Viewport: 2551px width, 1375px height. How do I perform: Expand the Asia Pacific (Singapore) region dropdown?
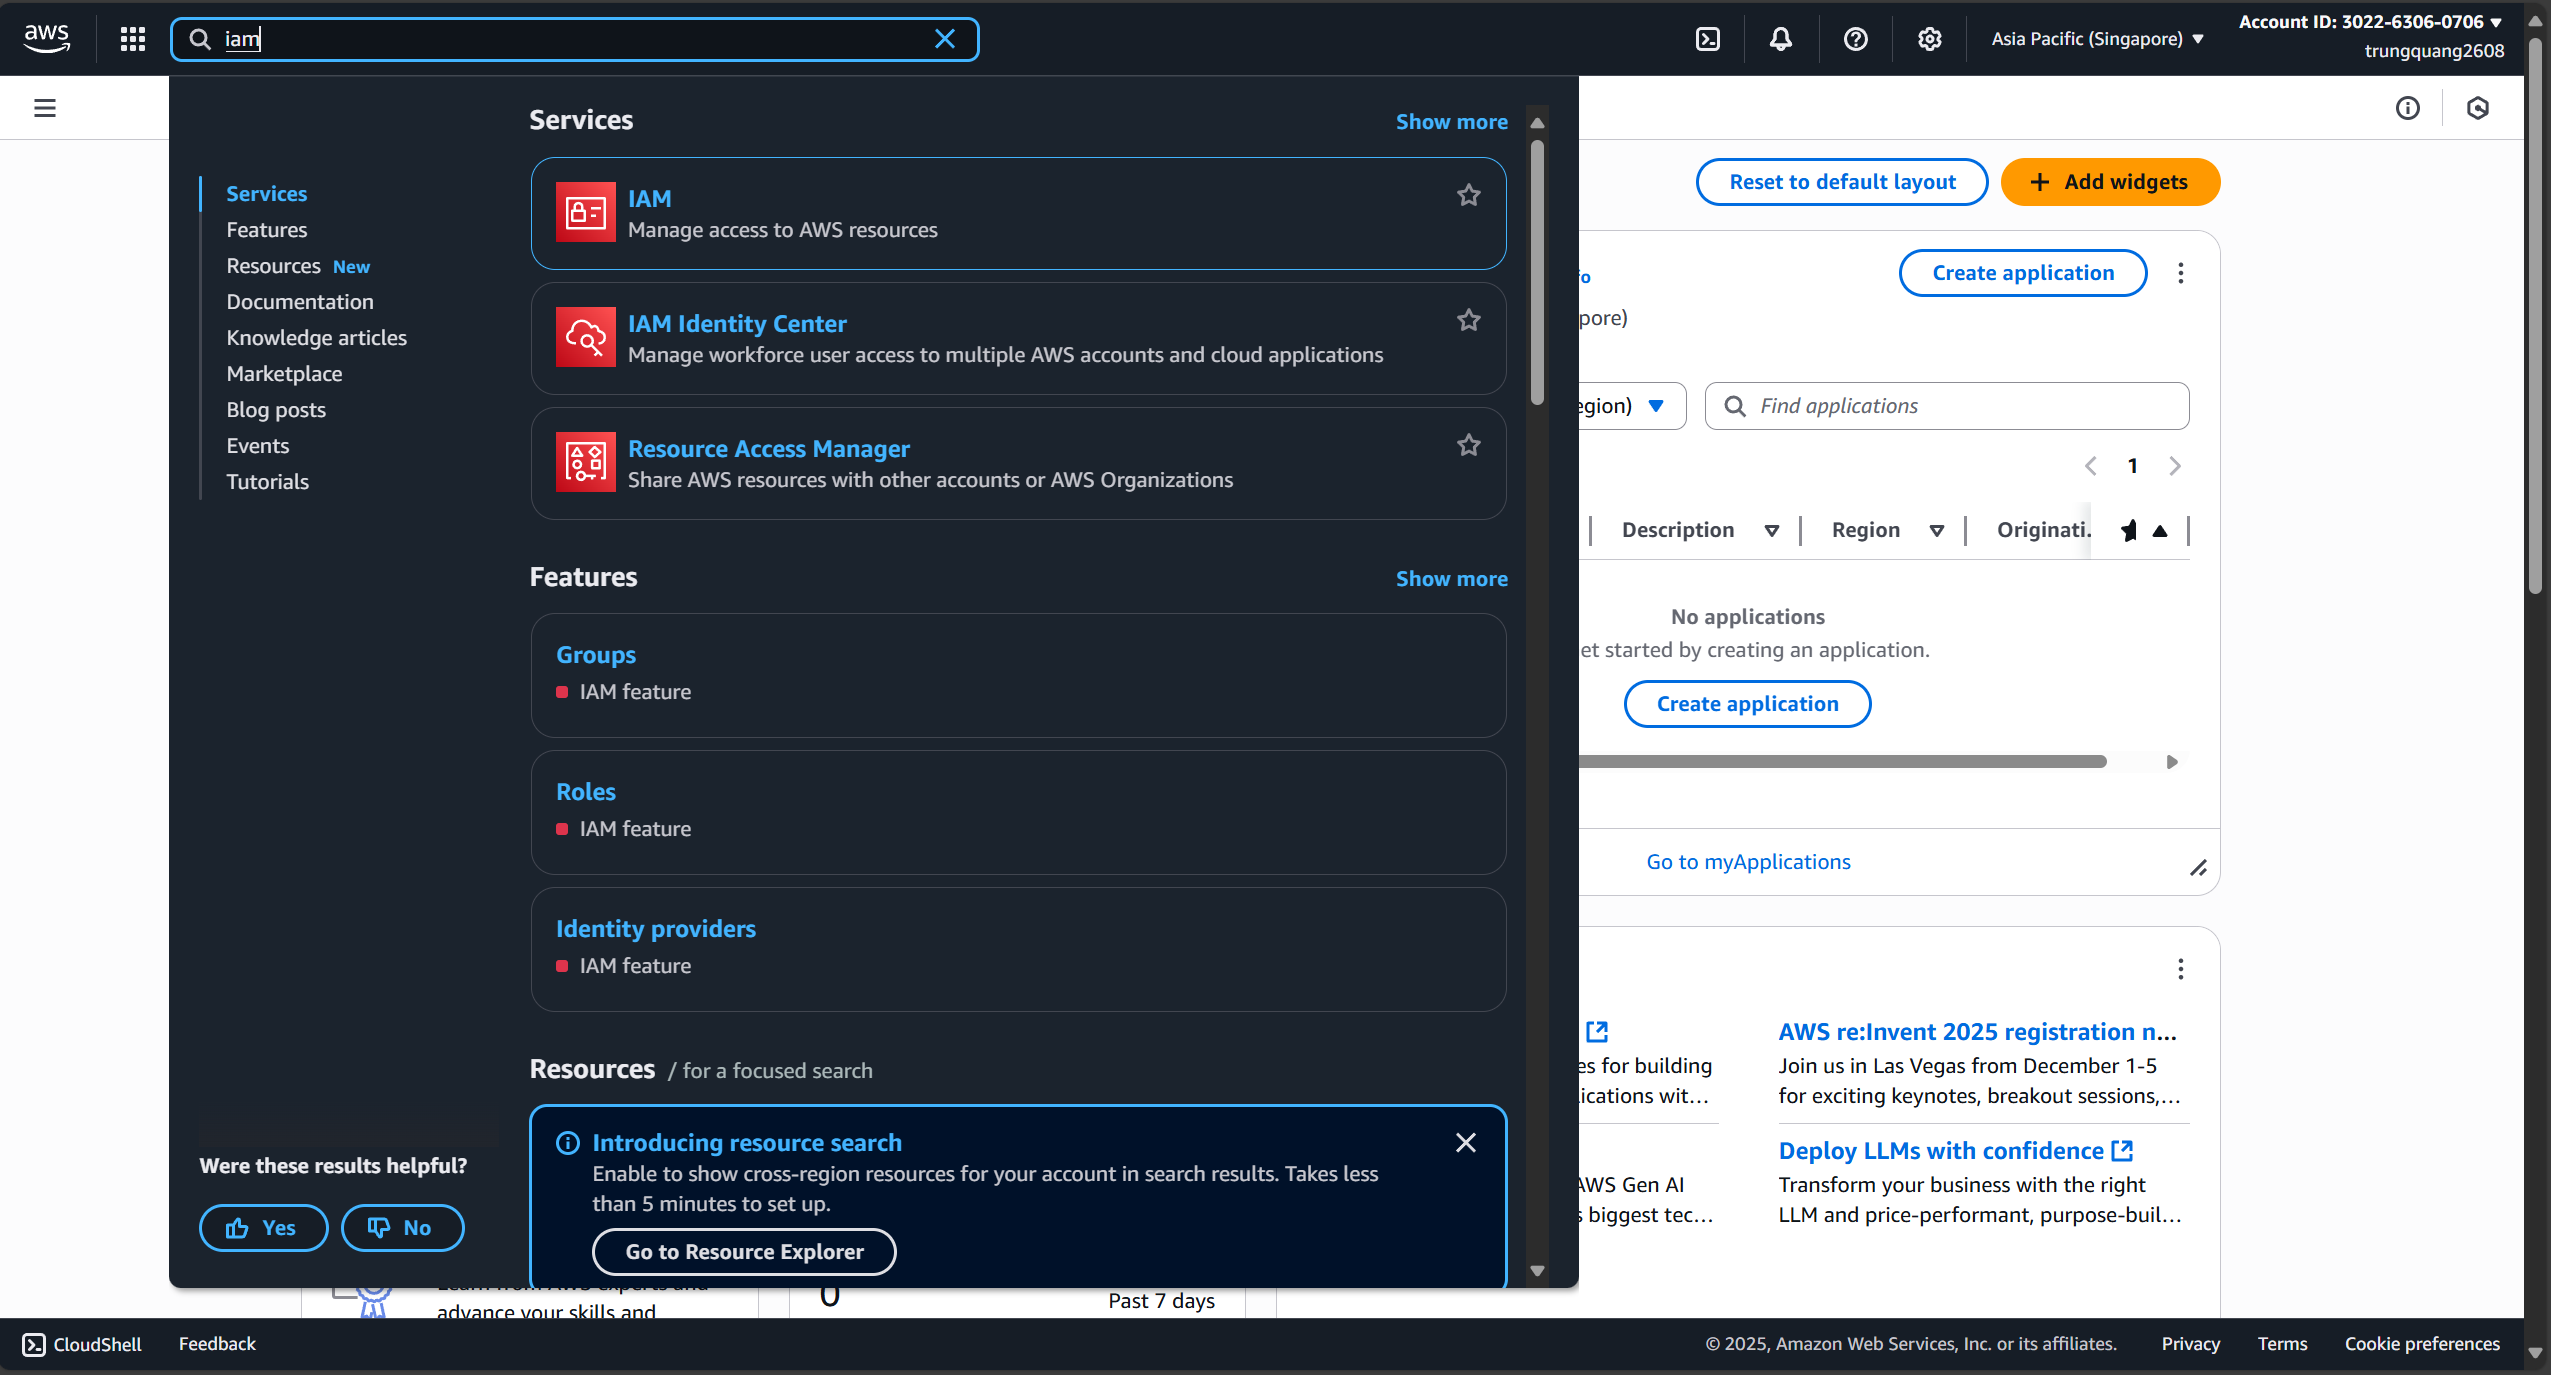[2097, 39]
